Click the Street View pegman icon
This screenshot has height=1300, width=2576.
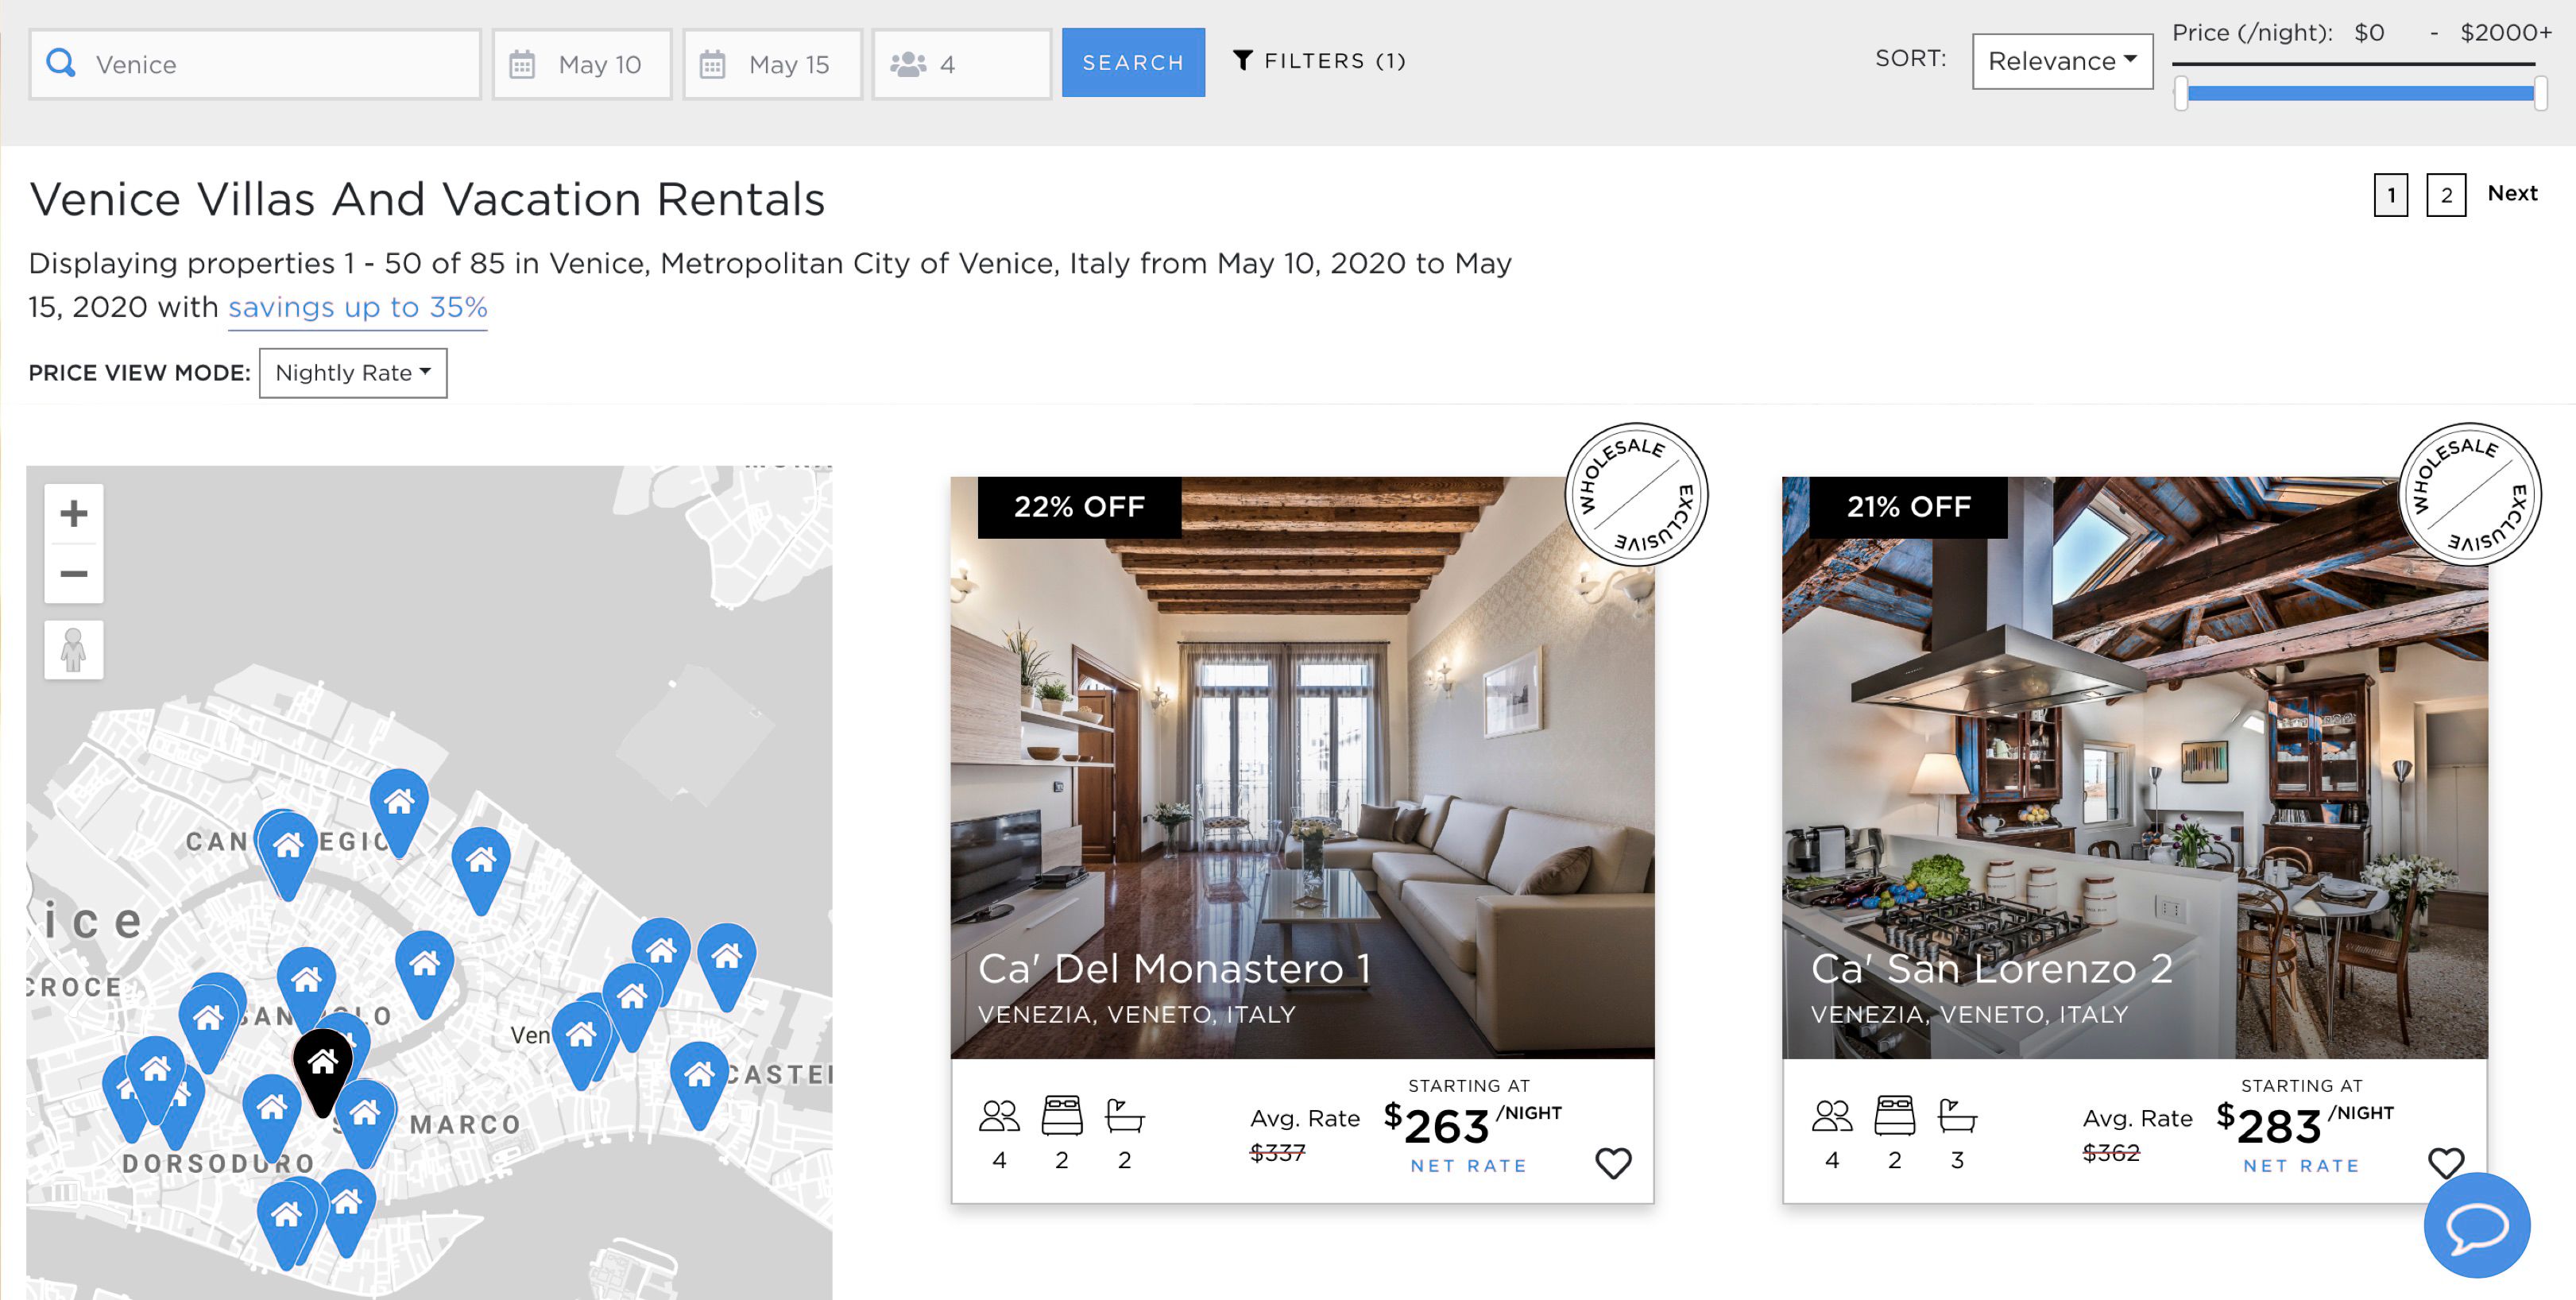(x=74, y=650)
